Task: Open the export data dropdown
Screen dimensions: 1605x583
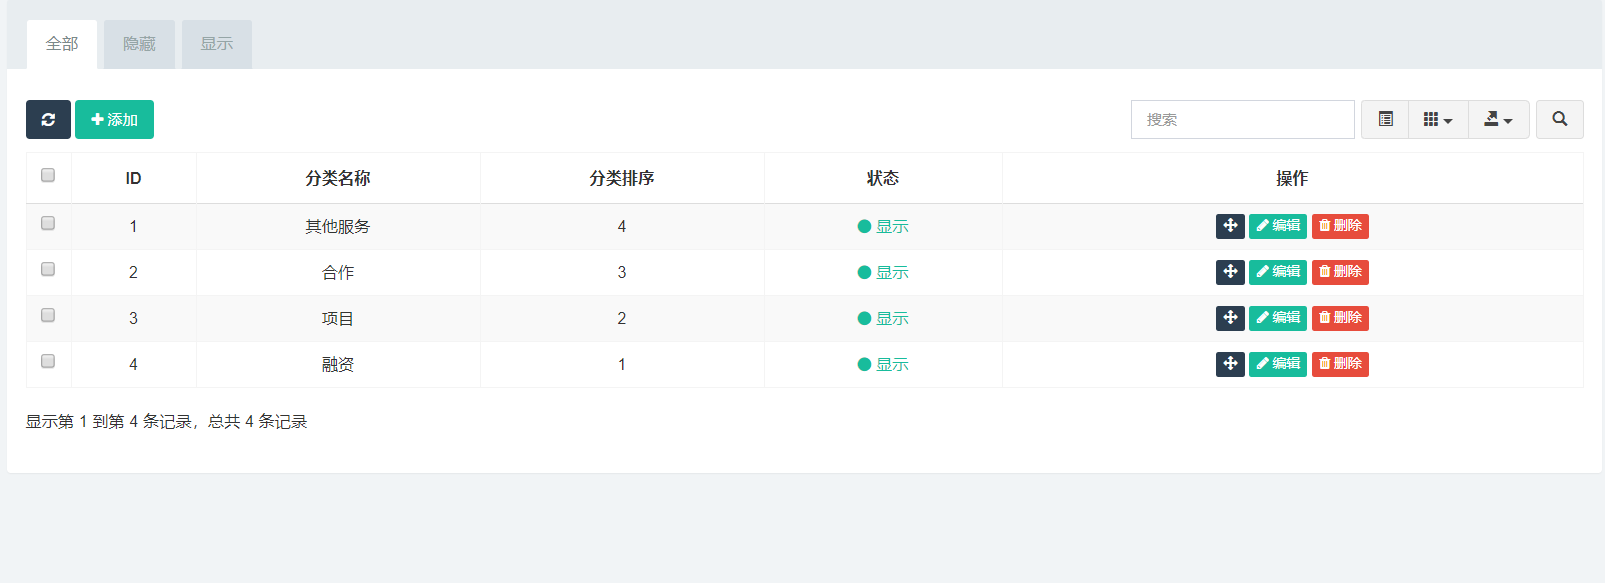Action: click(1498, 119)
